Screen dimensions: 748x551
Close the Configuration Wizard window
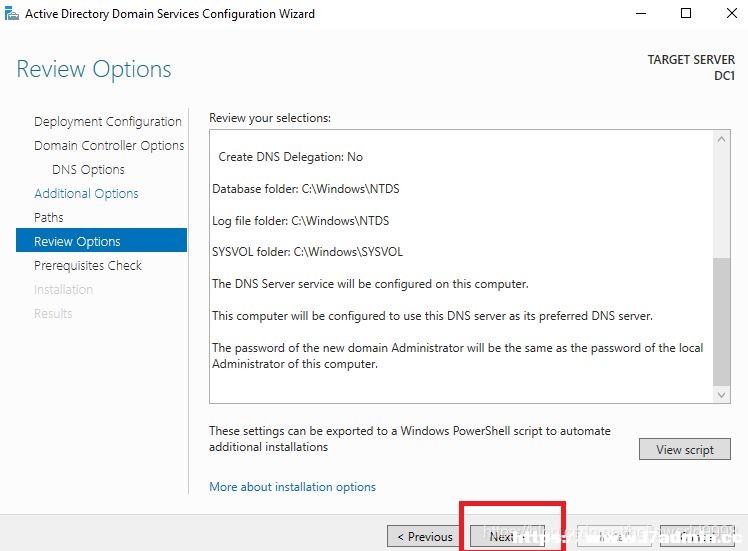(x=732, y=13)
